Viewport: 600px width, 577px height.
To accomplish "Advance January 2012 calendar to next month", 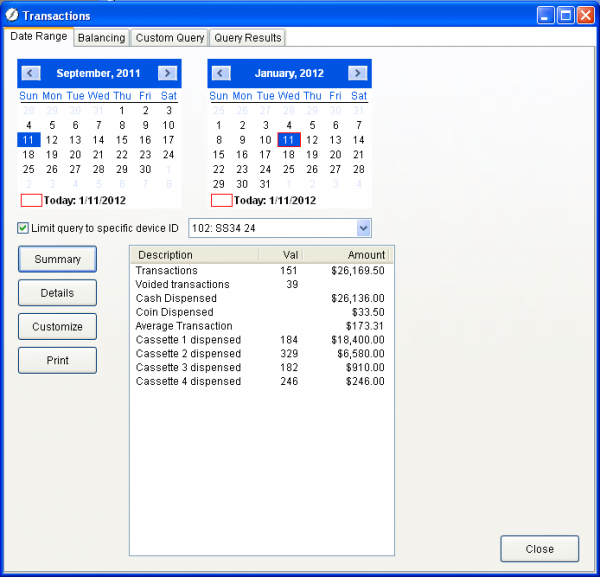I will 357,73.
